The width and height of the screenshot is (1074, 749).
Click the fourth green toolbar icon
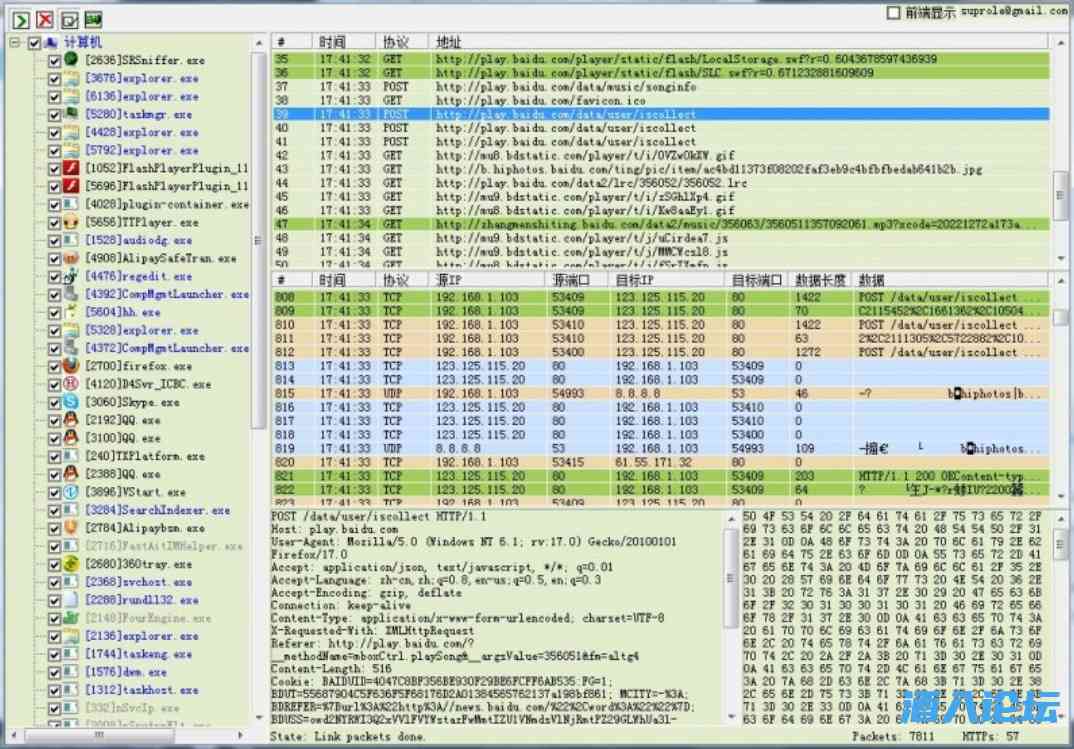[94, 19]
